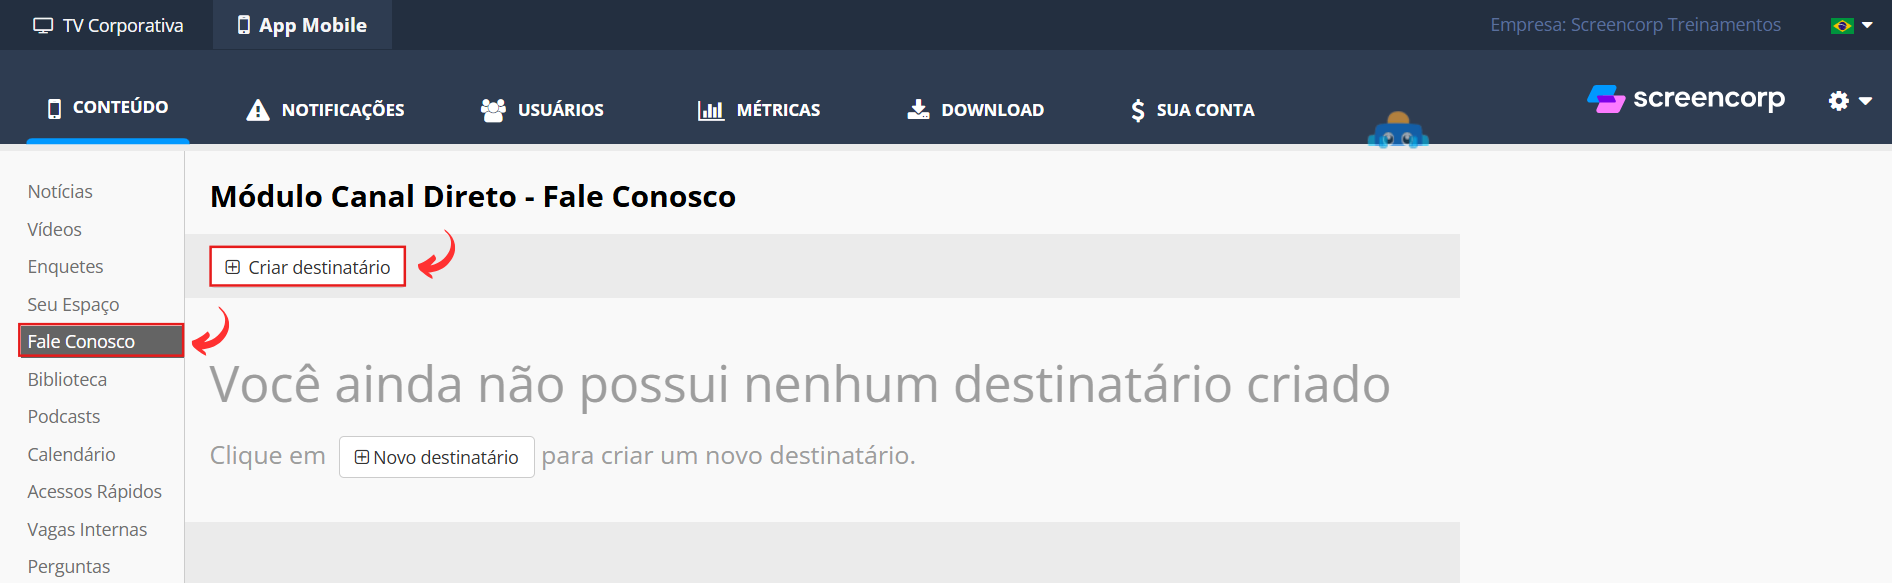
Task: Click the Download arrow icon
Action: [918, 109]
